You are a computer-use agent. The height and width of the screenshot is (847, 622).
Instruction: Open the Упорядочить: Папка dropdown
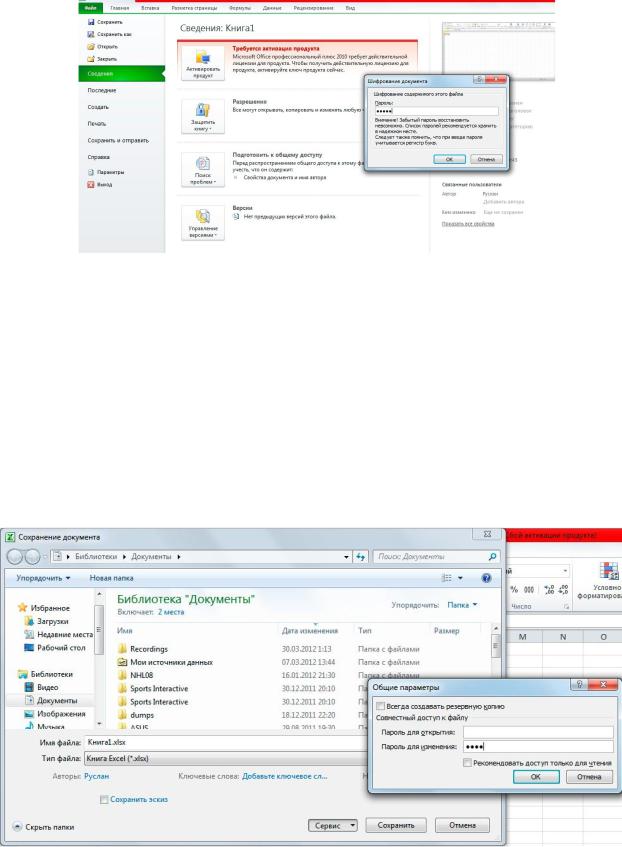point(462,605)
